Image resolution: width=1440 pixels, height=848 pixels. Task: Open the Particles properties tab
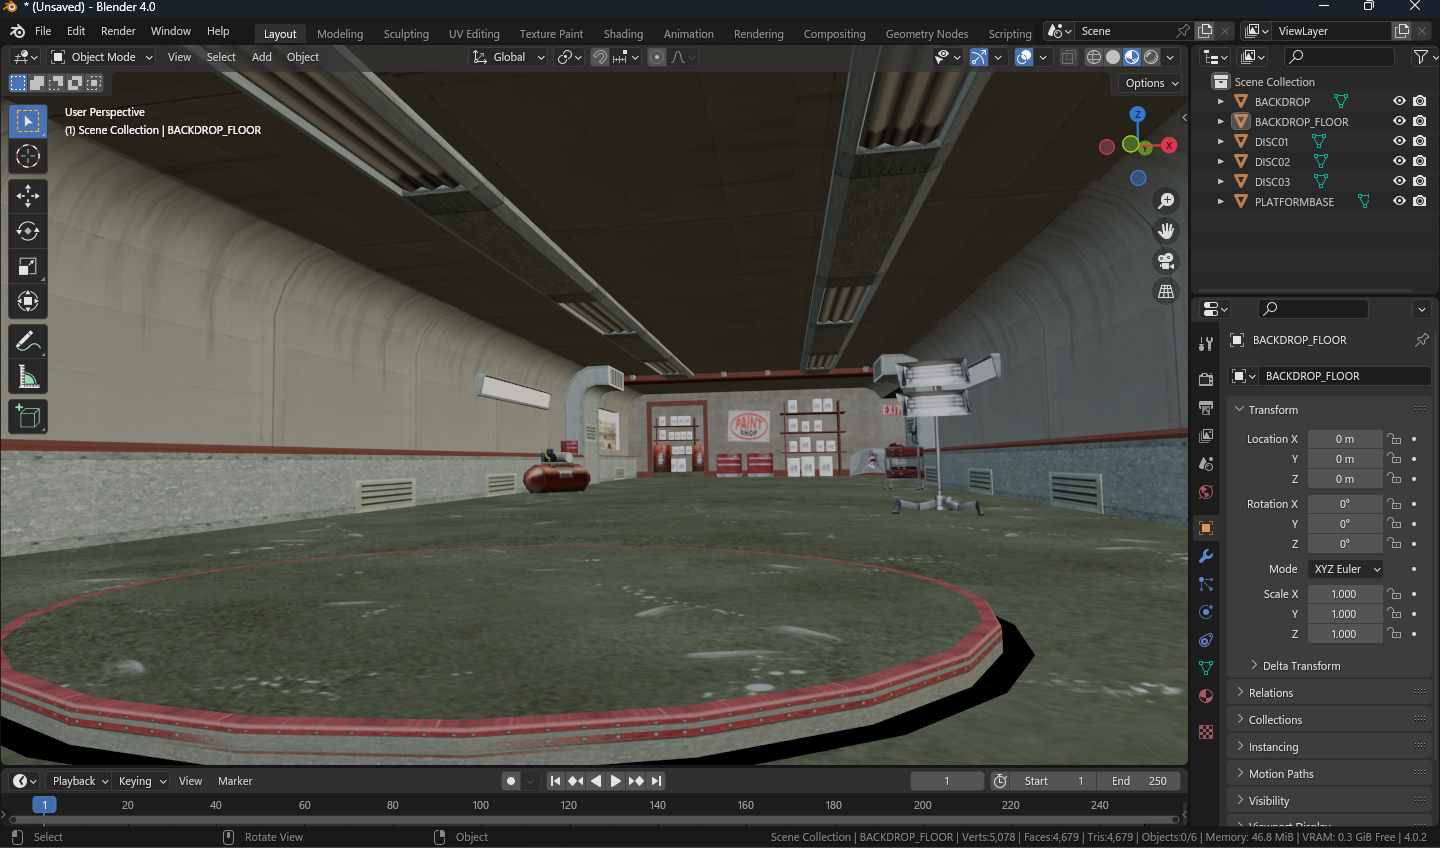(1206, 584)
